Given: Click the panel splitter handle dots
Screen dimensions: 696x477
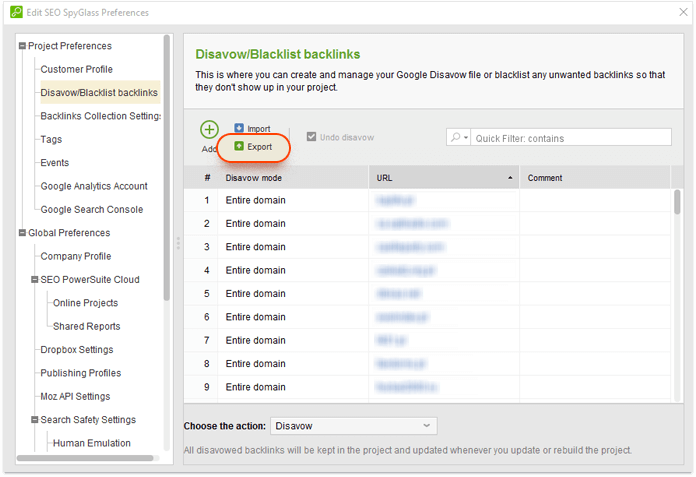Looking at the screenshot, I should (178, 243).
